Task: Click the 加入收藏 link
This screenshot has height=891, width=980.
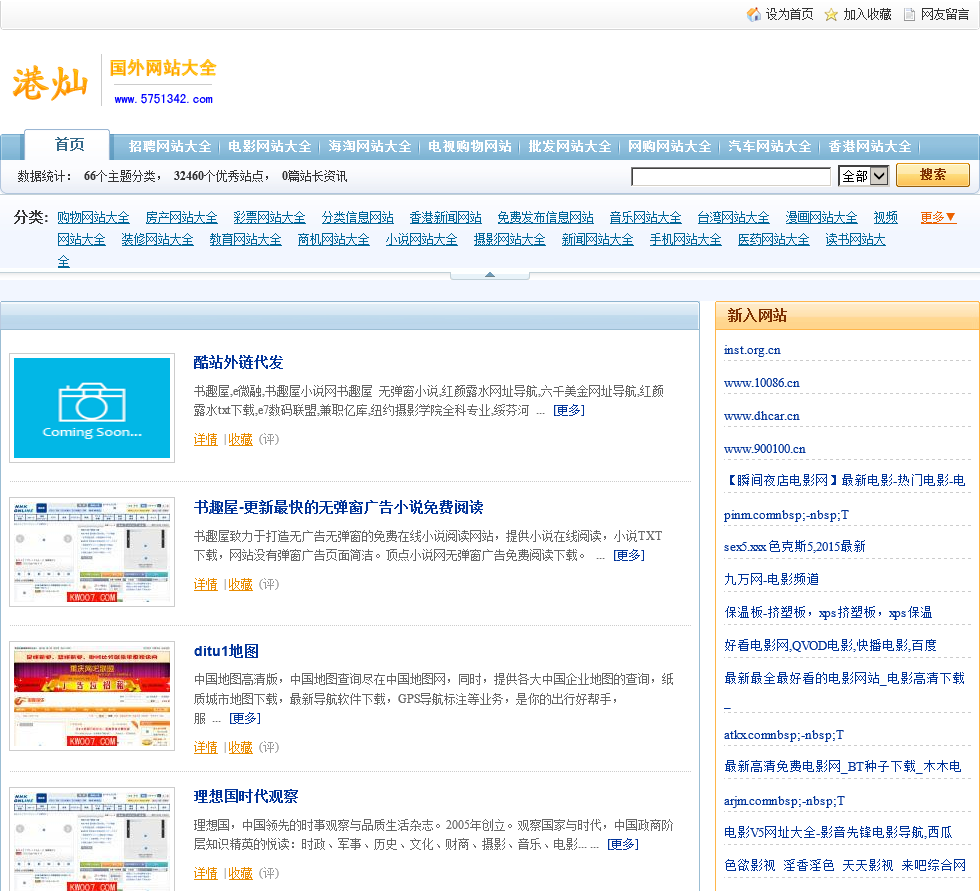Action: pos(868,14)
